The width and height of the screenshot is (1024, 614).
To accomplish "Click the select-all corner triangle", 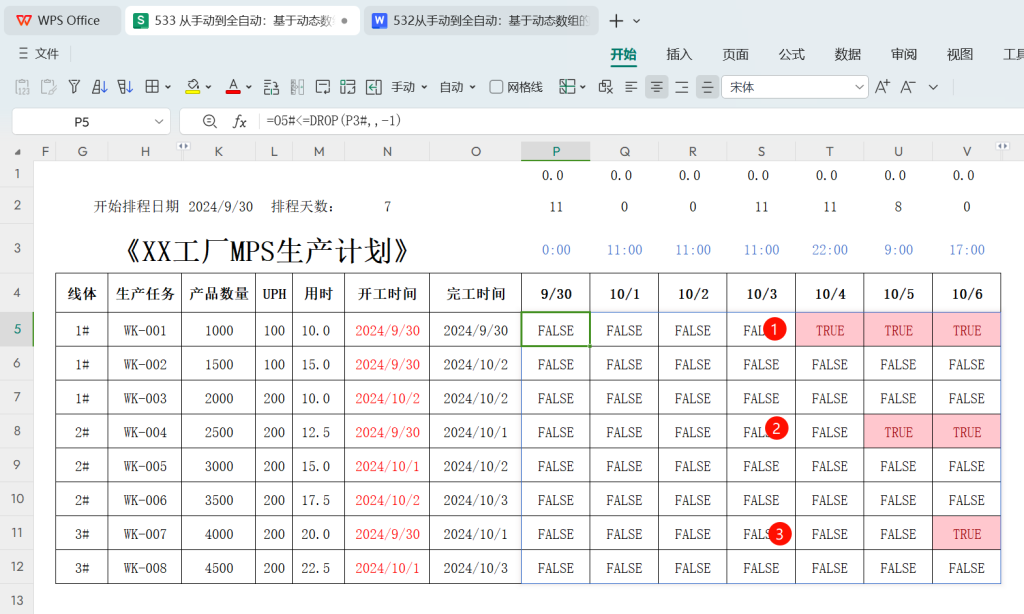I will pyautogui.click(x=18, y=152).
